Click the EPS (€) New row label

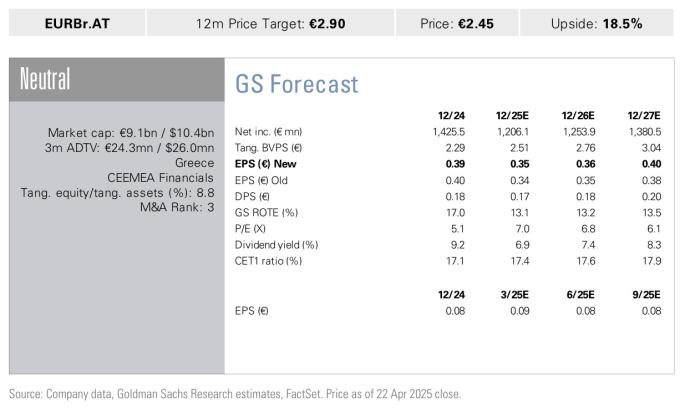point(266,164)
